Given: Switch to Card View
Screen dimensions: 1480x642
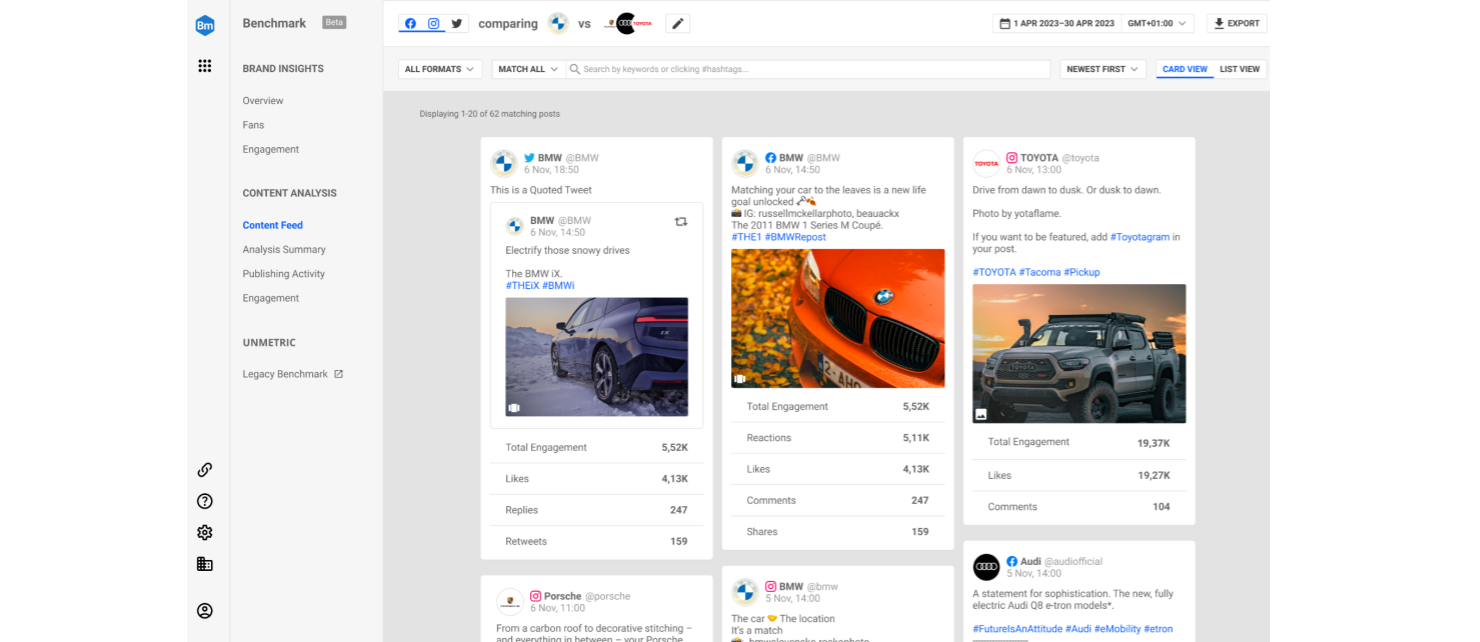Looking at the screenshot, I should [1185, 69].
